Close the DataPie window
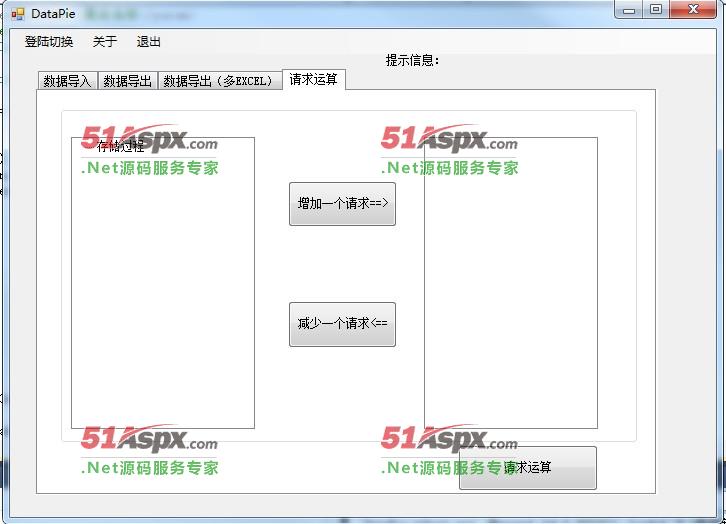Screen dimensions: 726x524 (693, 10)
